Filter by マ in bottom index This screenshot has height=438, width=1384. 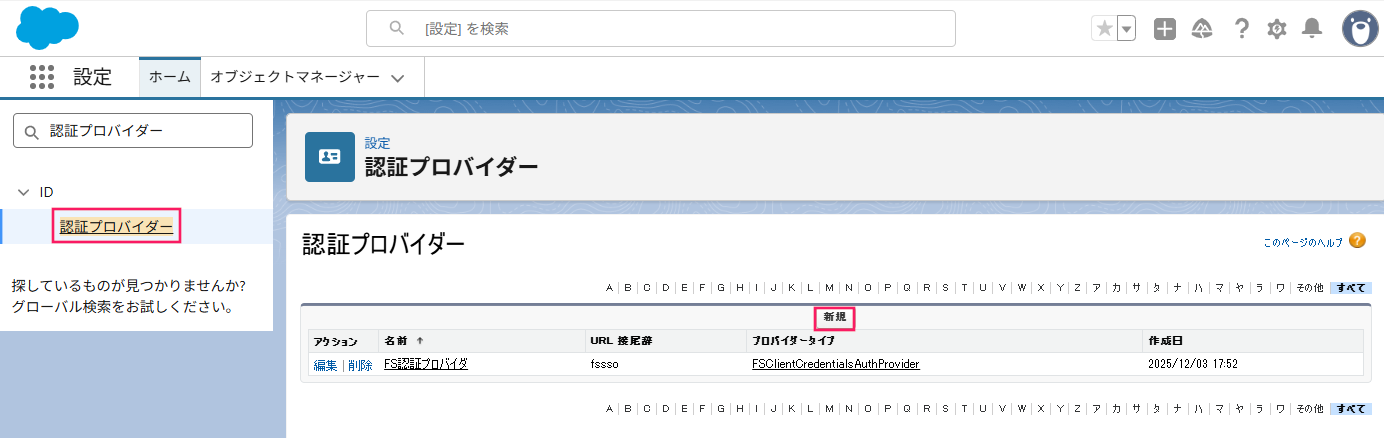(1219, 408)
